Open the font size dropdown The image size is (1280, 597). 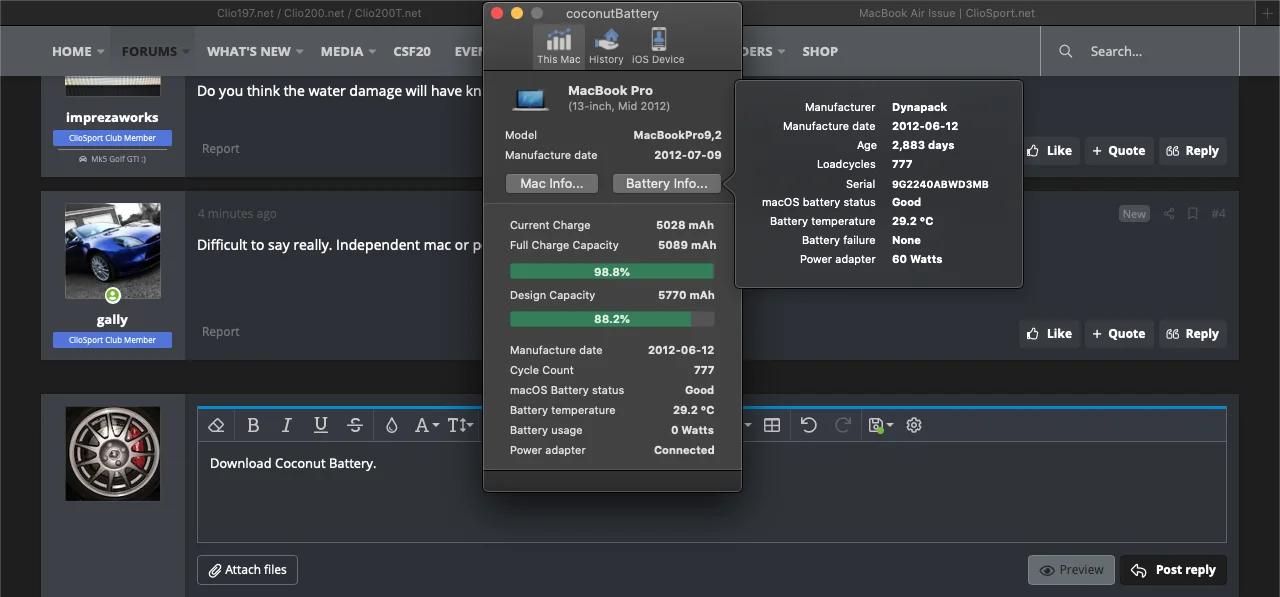click(460, 425)
